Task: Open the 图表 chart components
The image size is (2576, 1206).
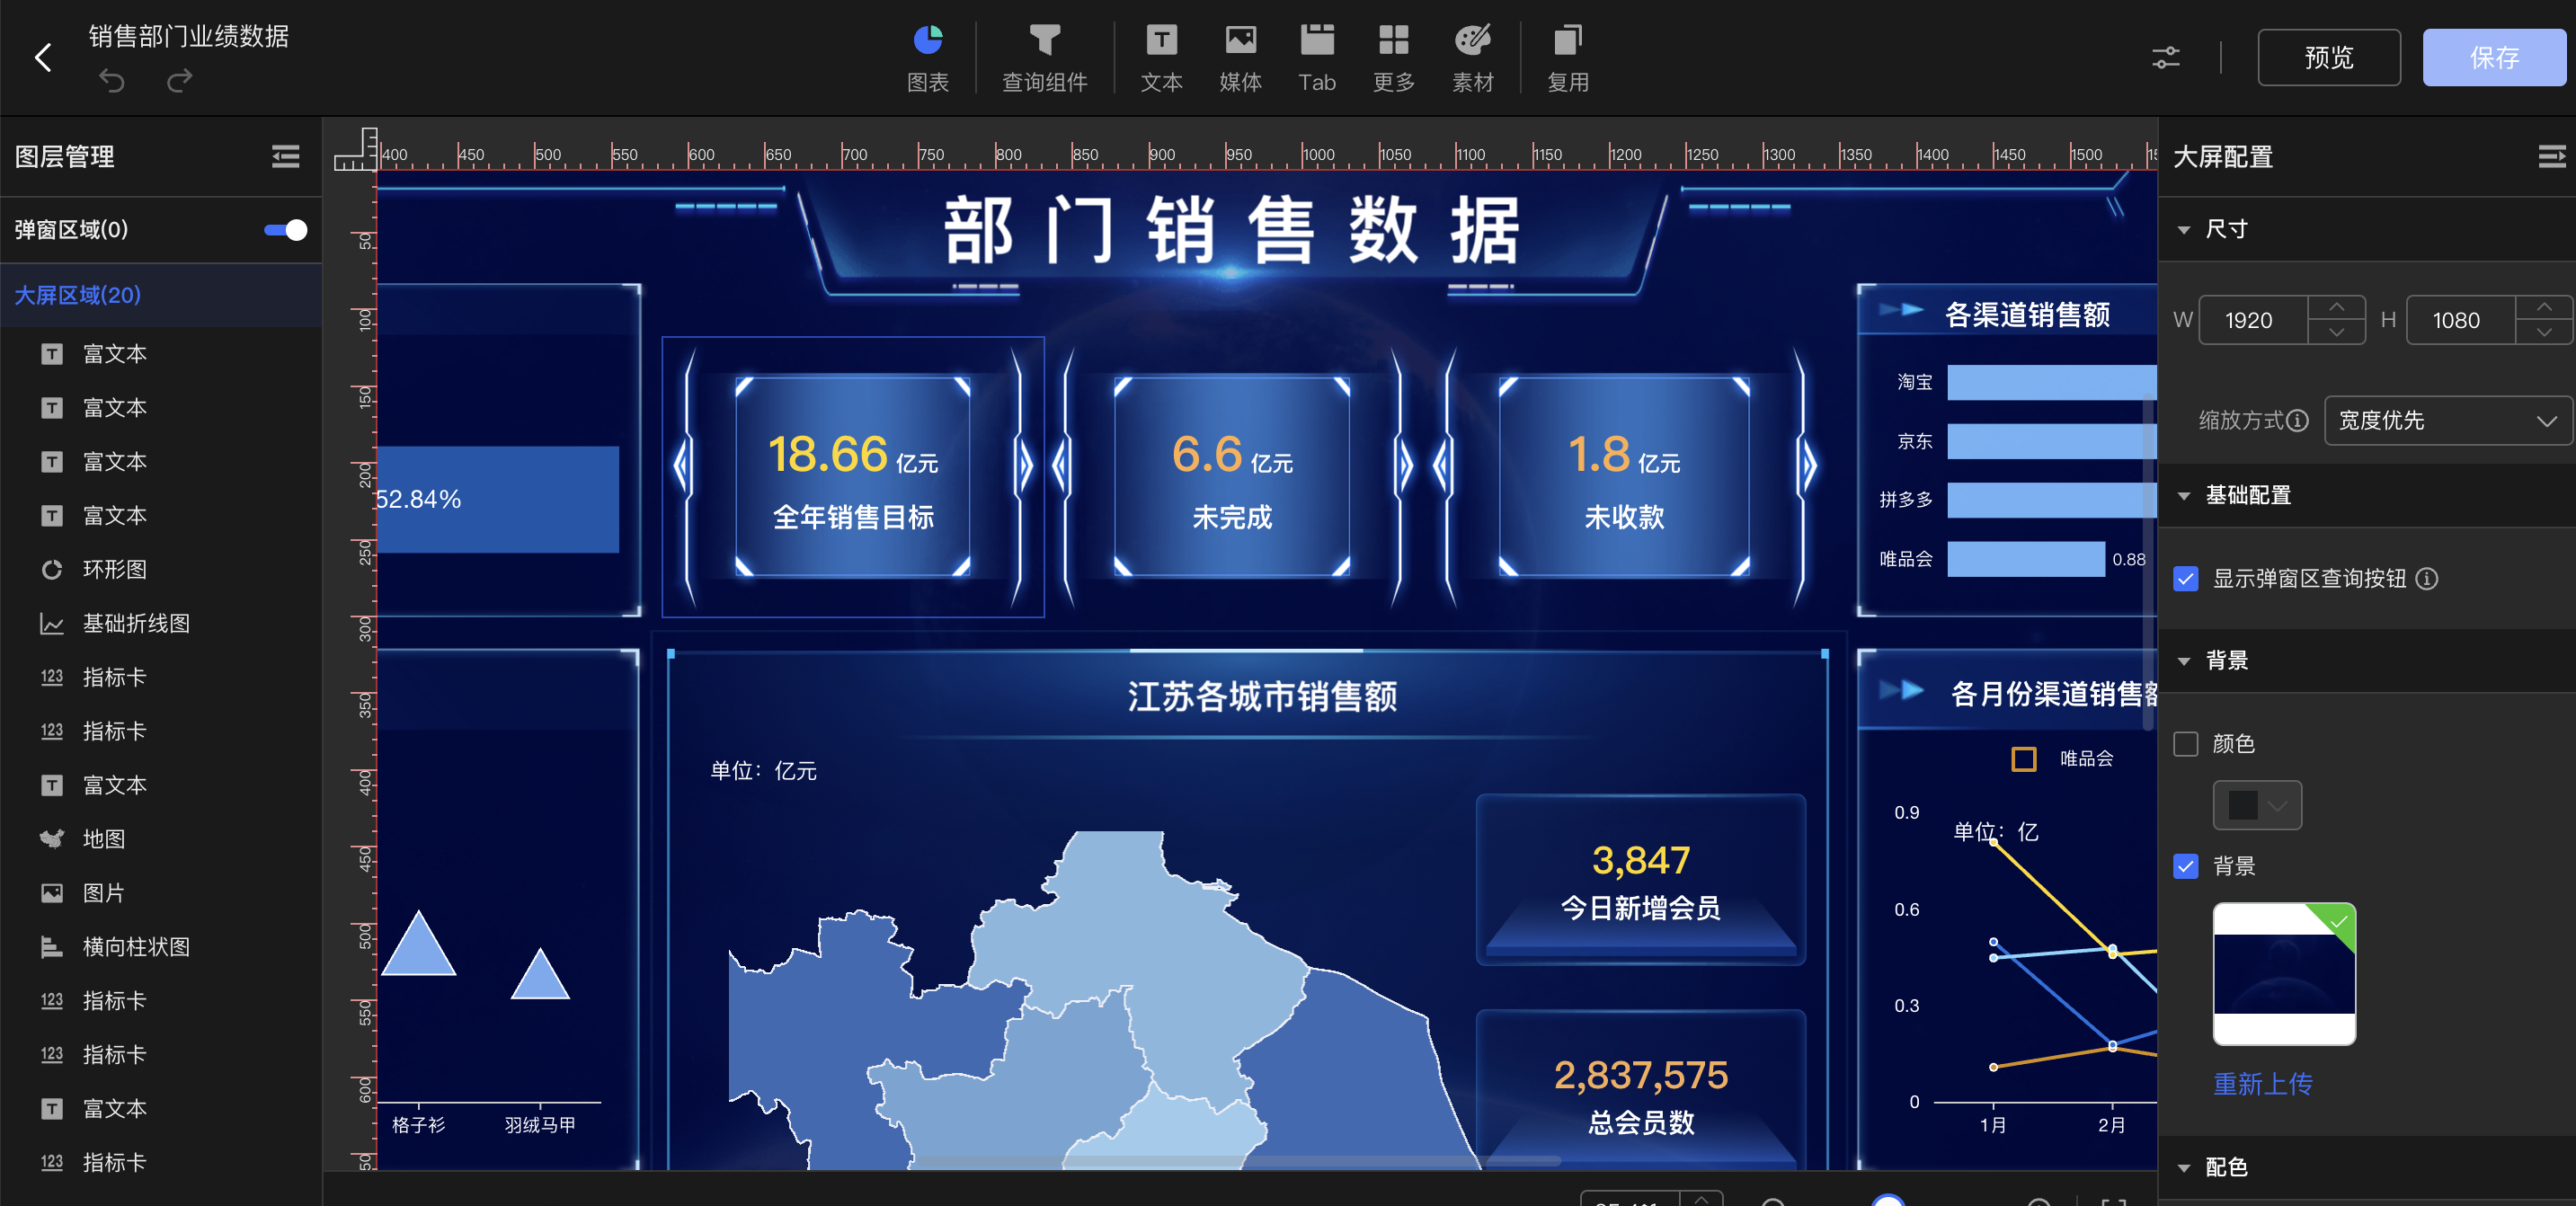Action: point(927,58)
